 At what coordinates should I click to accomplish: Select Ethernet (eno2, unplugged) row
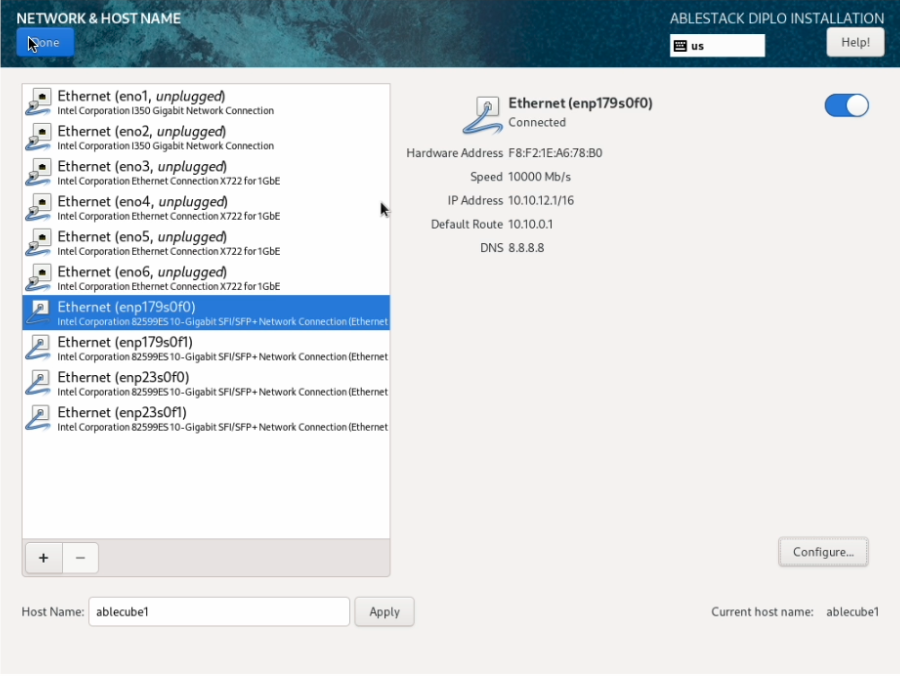tap(206, 137)
